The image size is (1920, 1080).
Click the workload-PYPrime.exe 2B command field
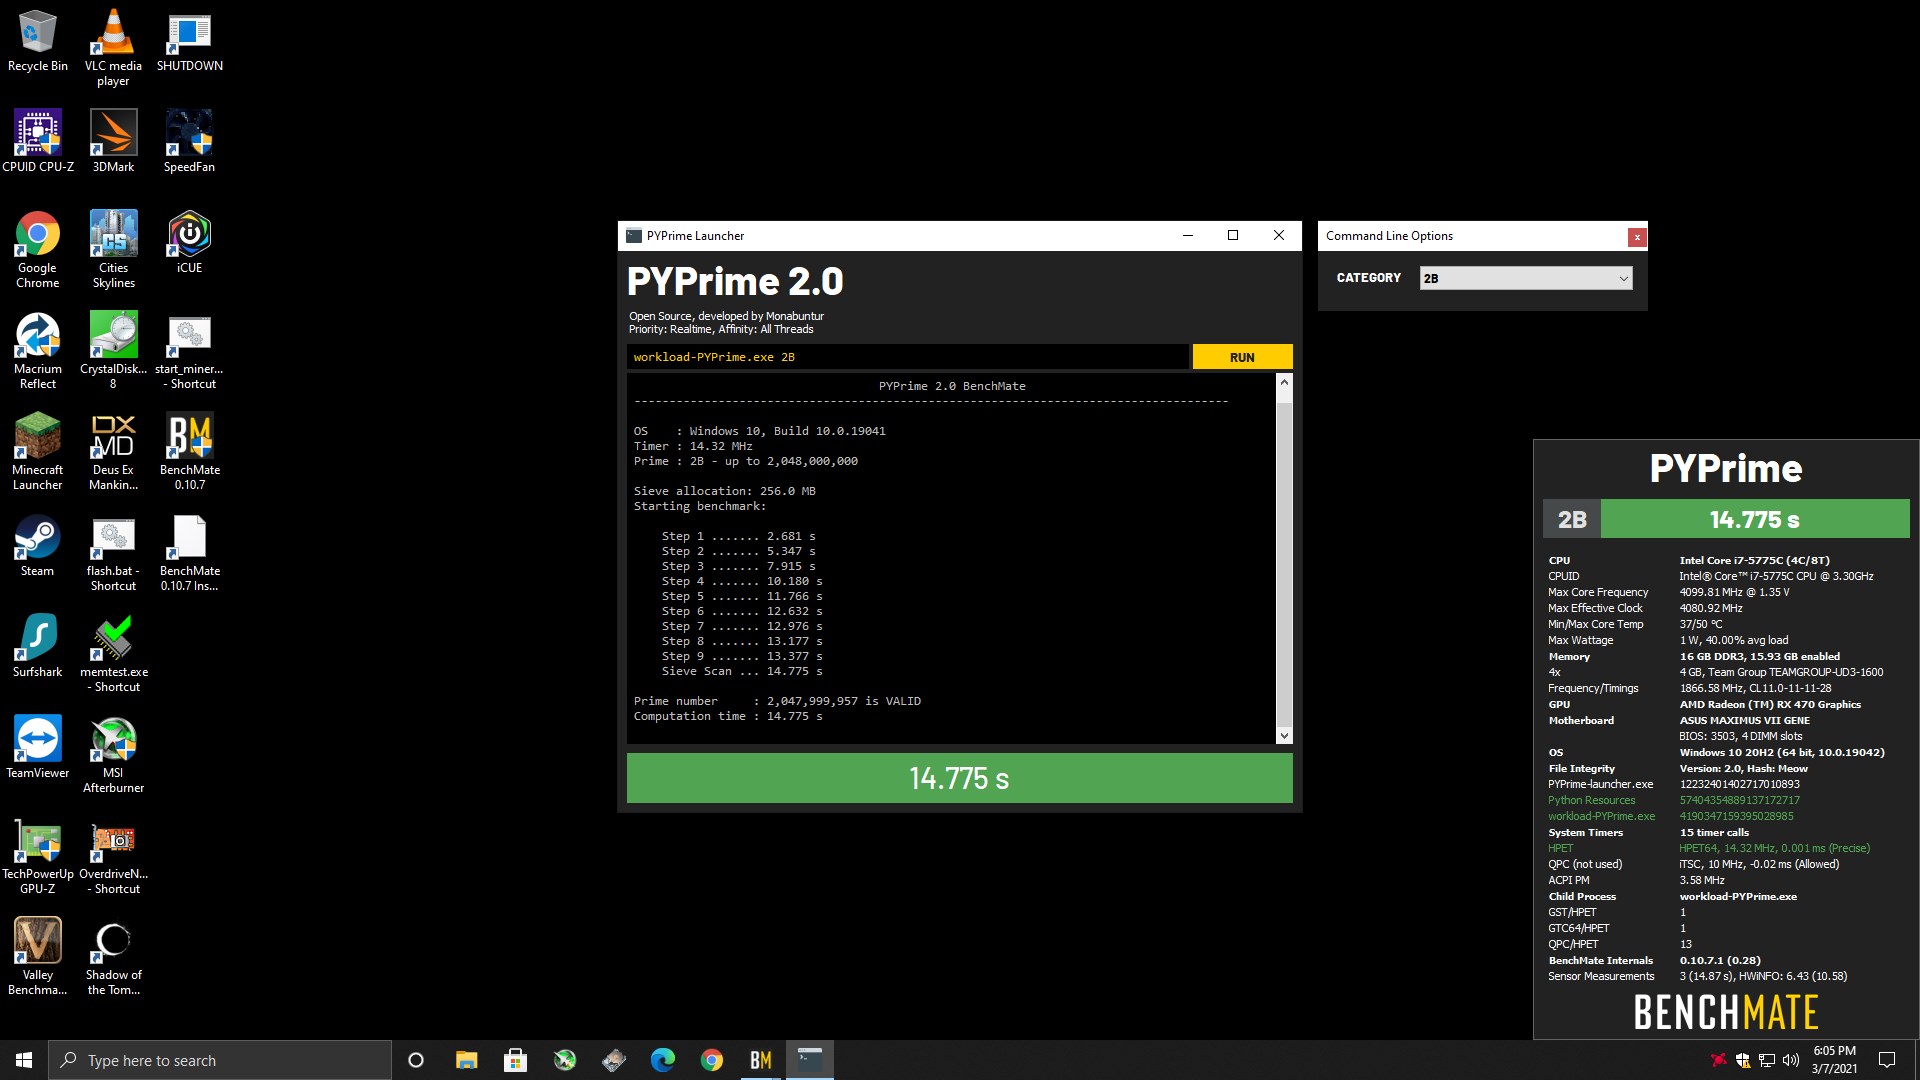(x=908, y=357)
